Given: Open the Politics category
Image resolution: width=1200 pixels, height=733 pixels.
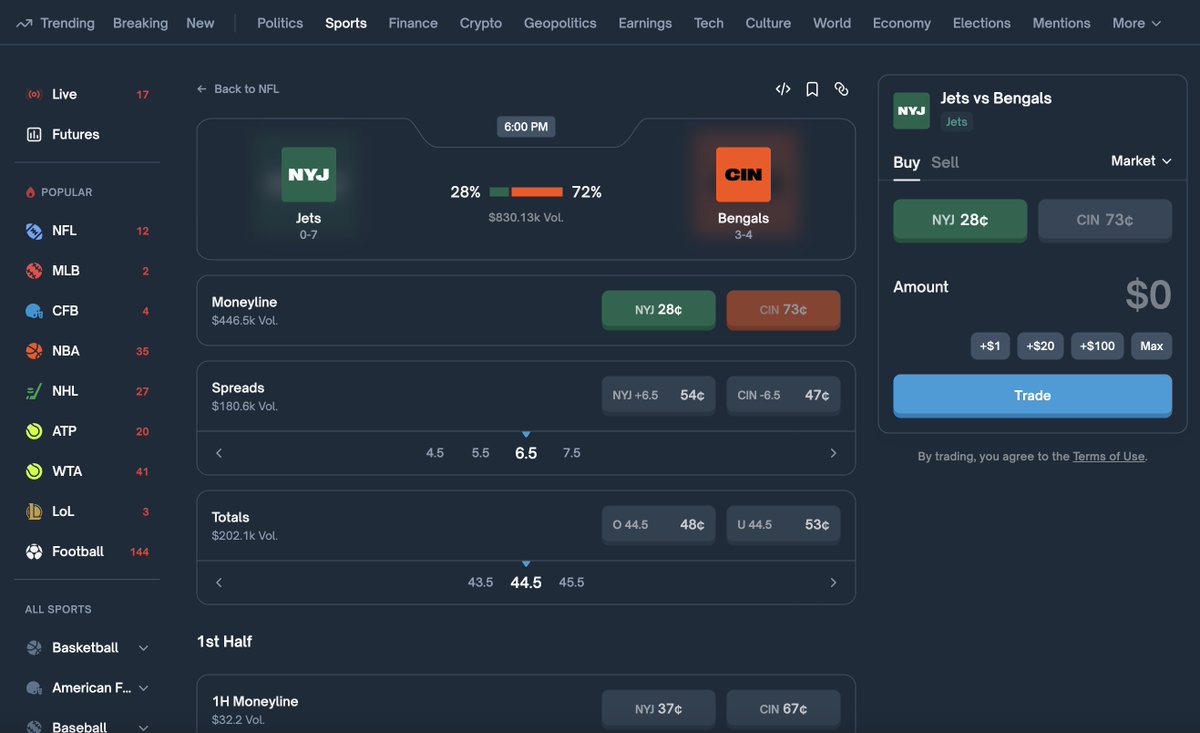Looking at the screenshot, I should tap(280, 23).
